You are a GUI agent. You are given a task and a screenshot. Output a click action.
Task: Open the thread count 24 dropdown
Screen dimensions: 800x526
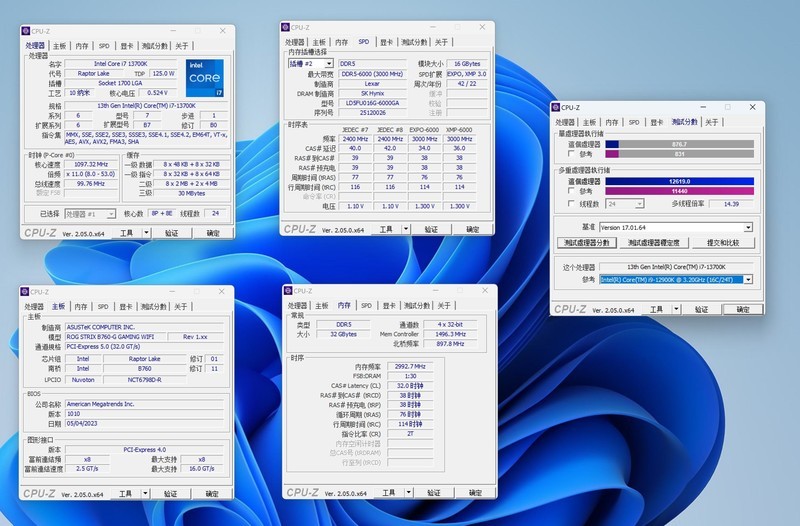[639, 204]
